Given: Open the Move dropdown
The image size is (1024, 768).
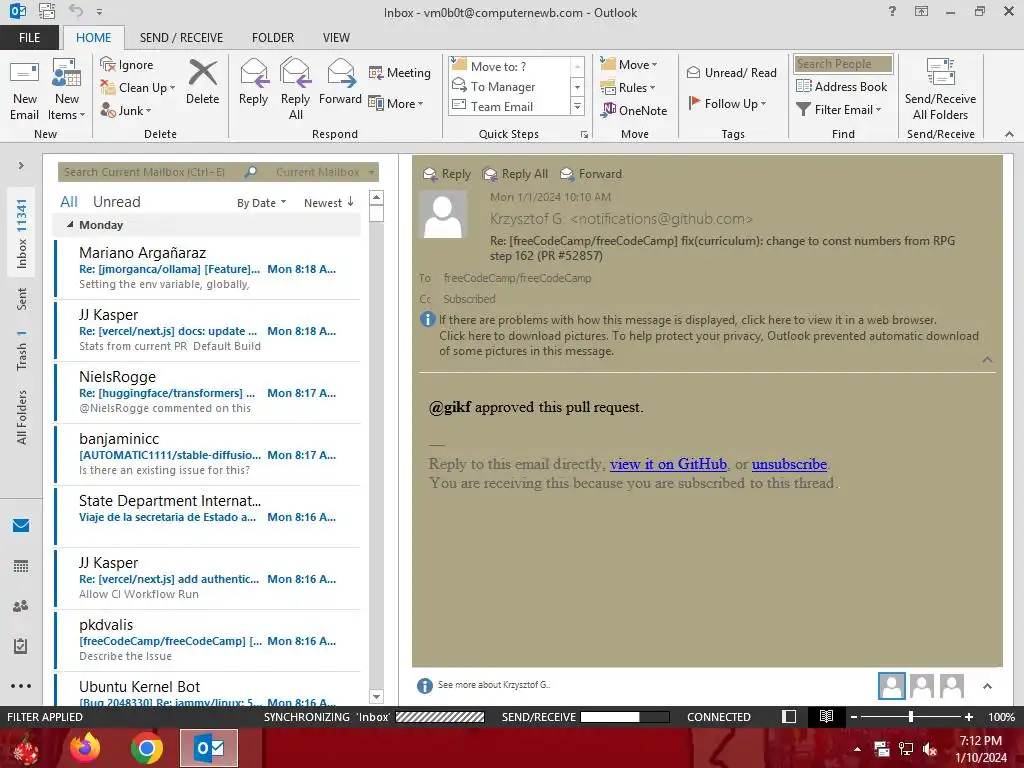Looking at the screenshot, I should click(629, 65).
